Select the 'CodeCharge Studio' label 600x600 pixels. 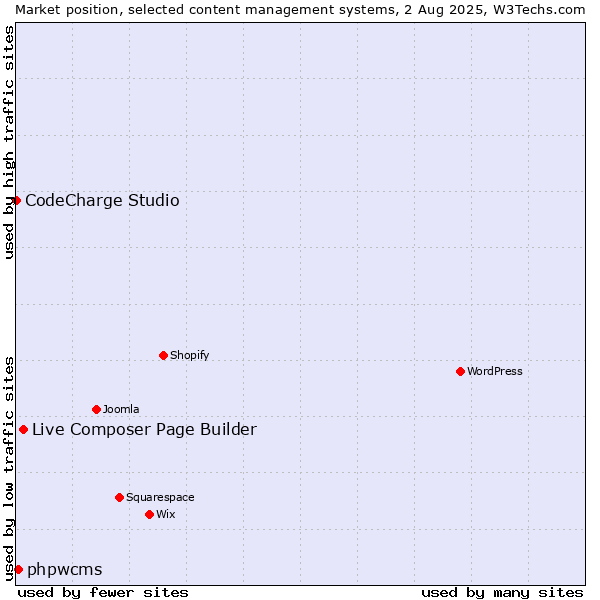[102, 201]
